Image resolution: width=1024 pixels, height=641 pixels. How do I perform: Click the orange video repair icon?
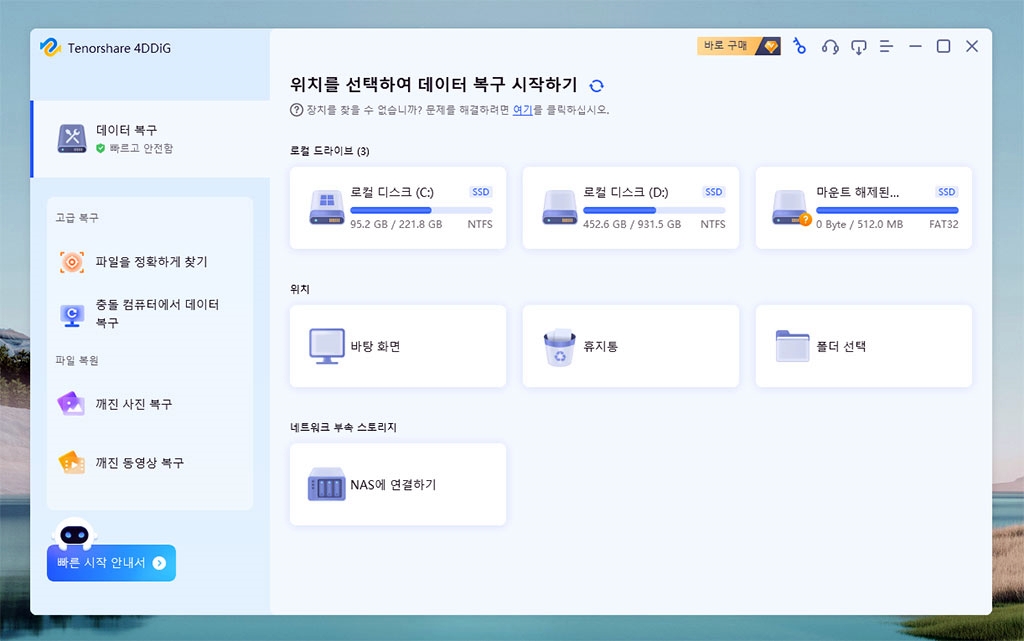72,463
